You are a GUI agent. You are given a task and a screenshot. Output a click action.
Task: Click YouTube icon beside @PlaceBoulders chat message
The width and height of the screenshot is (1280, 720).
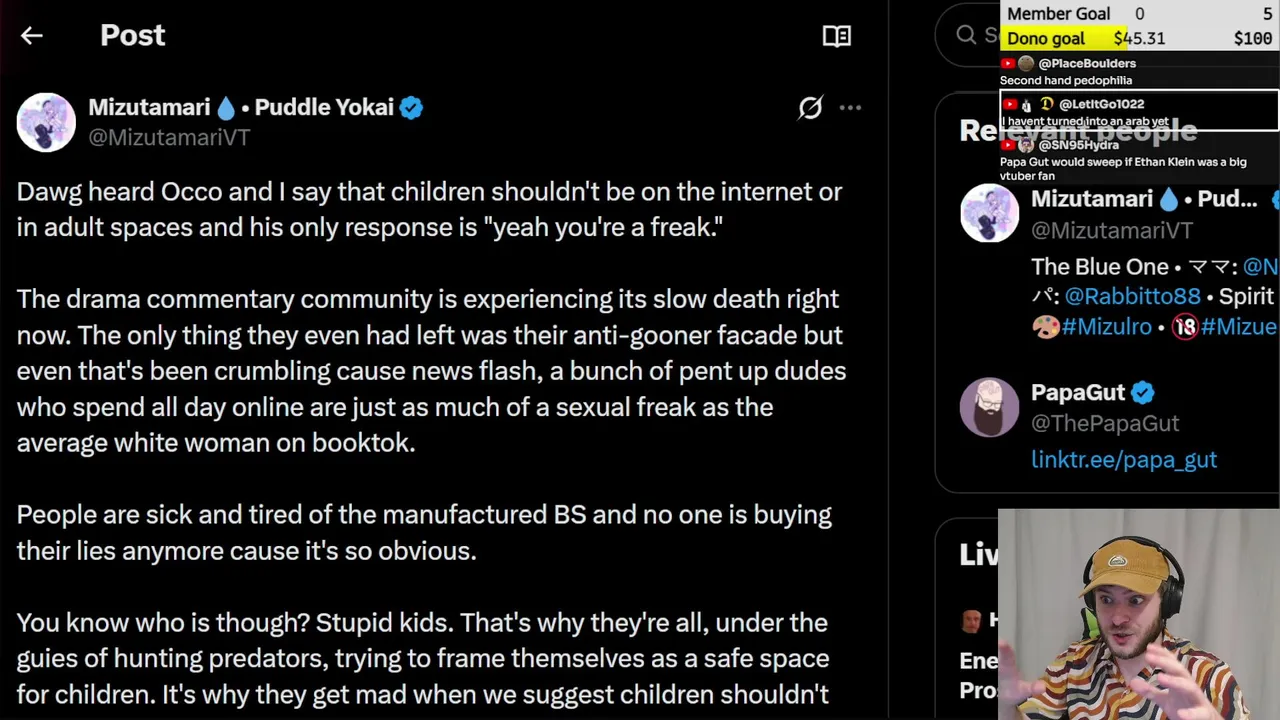click(x=1008, y=64)
